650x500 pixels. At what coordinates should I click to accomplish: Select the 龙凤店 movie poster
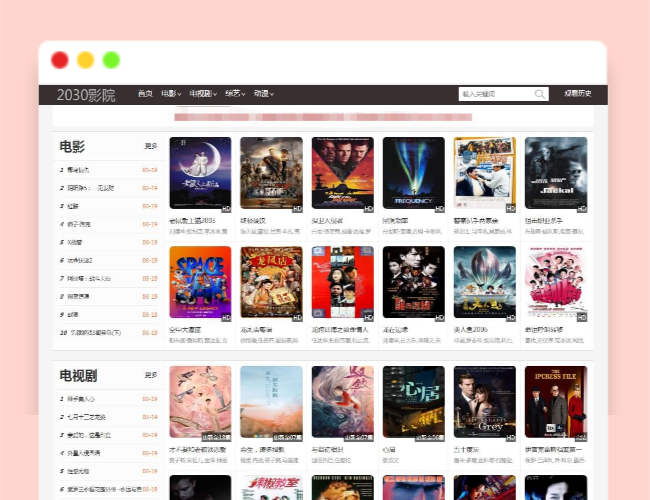[271, 283]
